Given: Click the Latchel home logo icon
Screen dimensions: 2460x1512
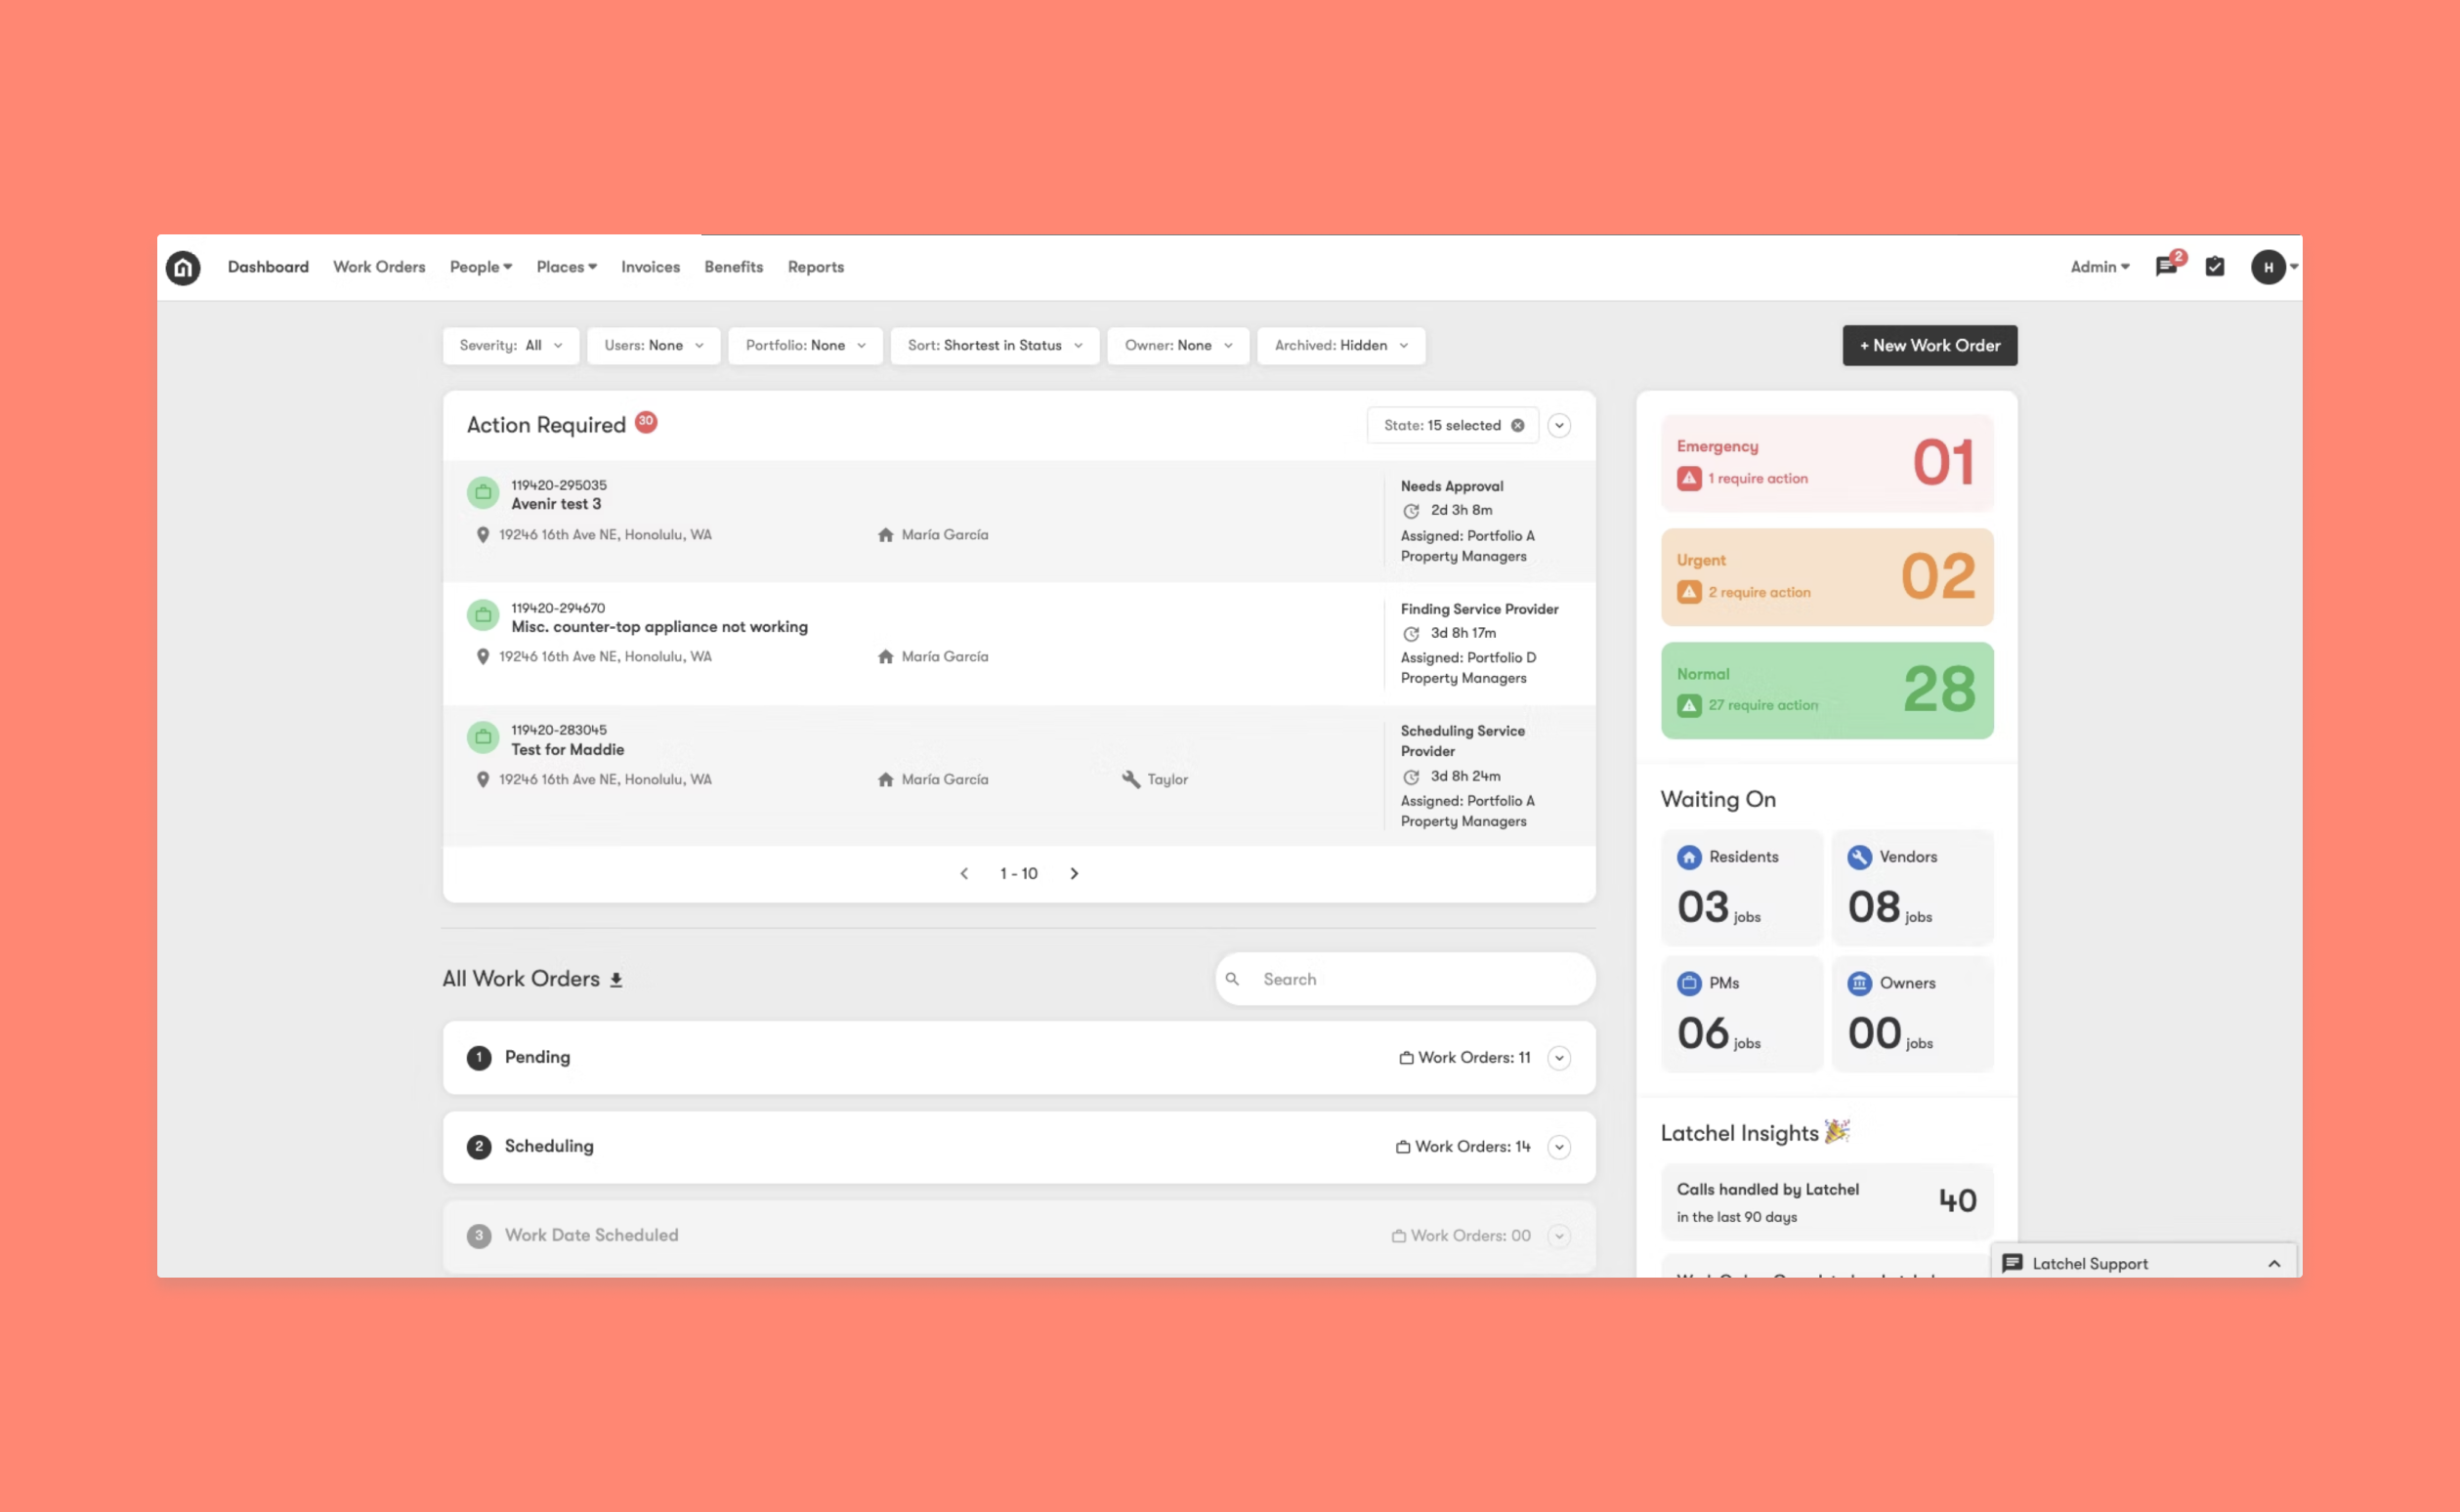Looking at the screenshot, I should click(183, 267).
